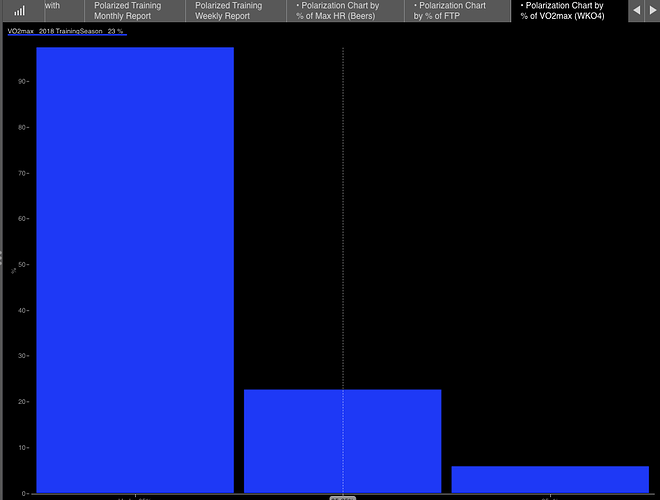
Task: Click the VO2max 2018 TrainingSeason legend label
Action: point(67,32)
